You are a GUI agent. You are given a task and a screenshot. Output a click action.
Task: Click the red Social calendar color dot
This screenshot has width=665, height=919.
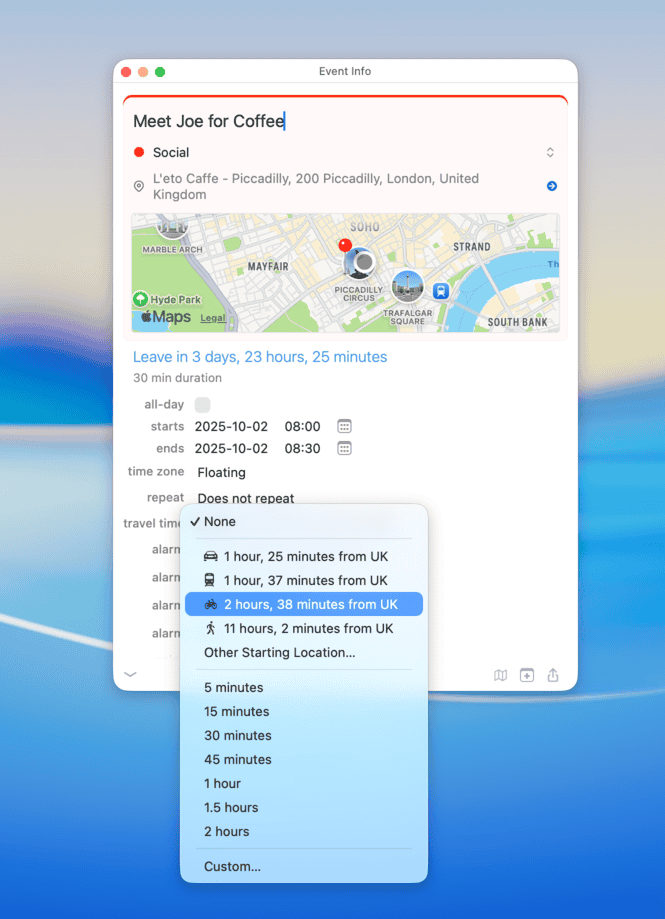(139, 153)
